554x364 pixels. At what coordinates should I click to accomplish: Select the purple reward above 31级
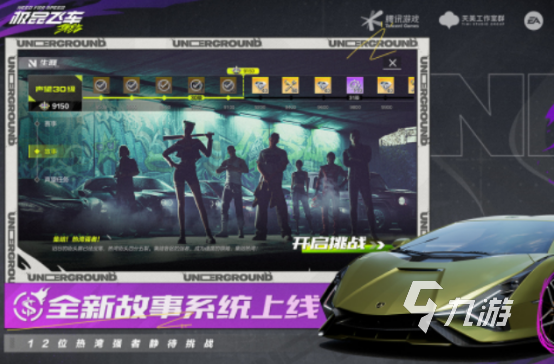pos(355,86)
